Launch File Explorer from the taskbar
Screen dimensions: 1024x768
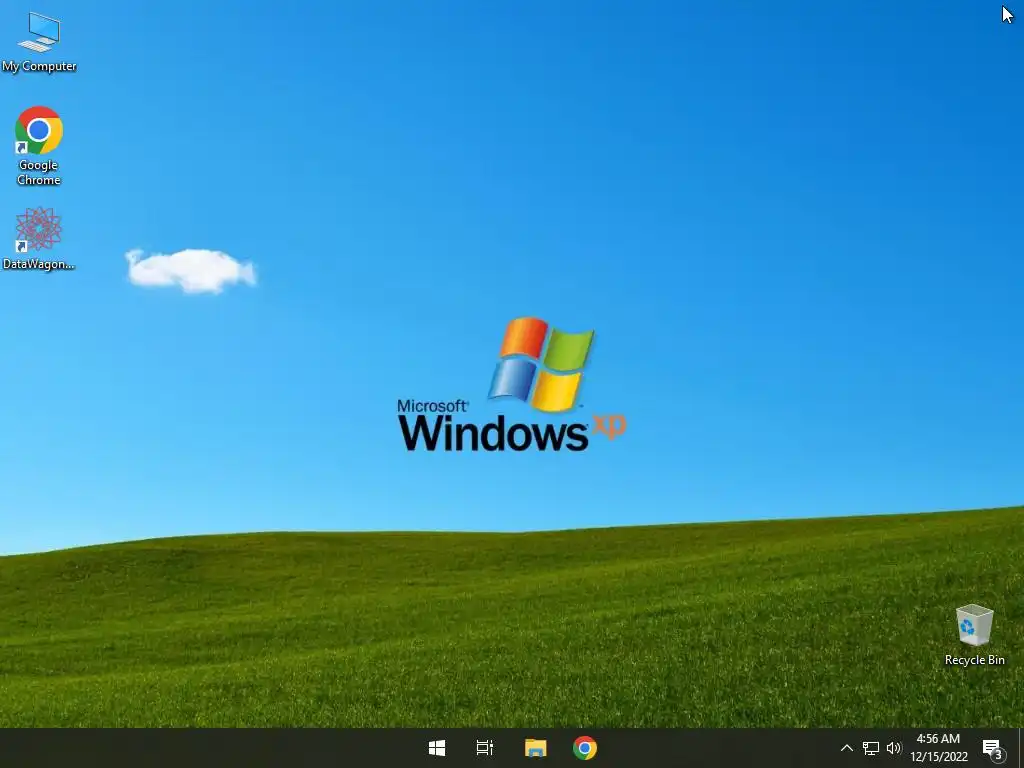(x=536, y=748)
